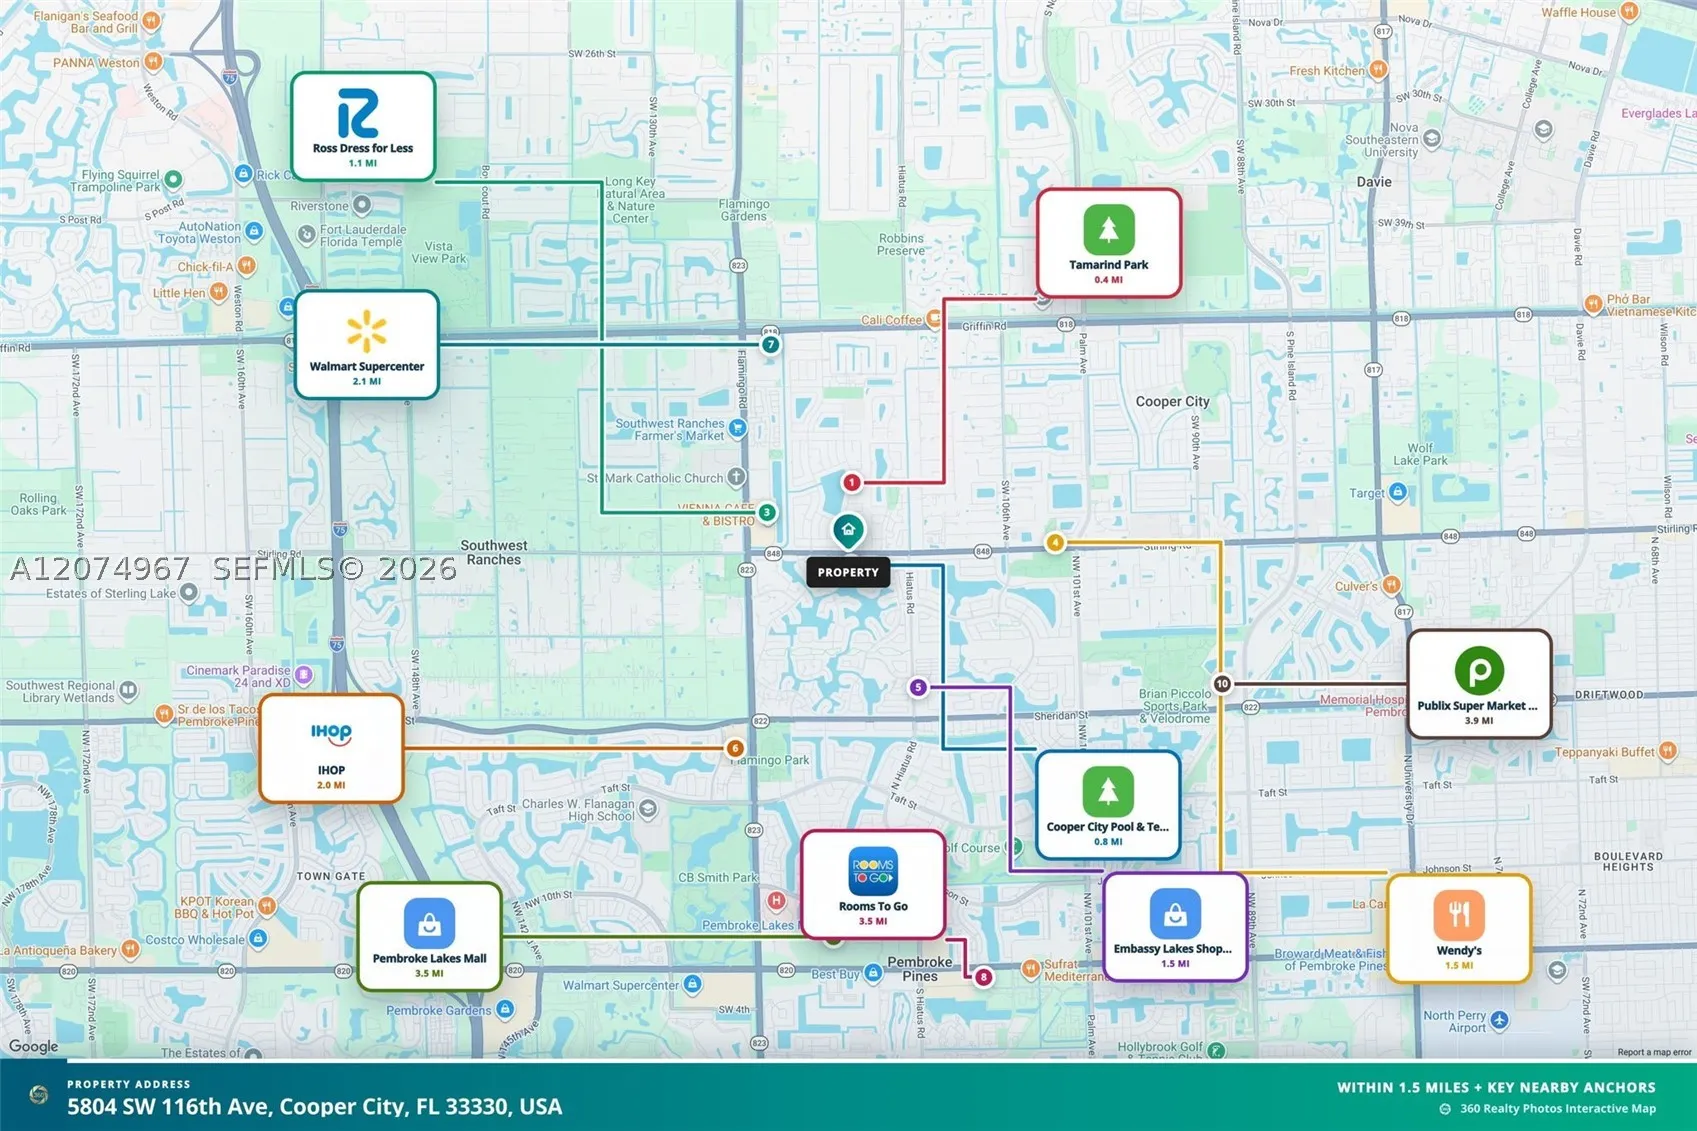This screenshot has width=1697, height=1131.
Task: Open the Pembroke Gardens shopping pin
Action: coord(505,1010)
